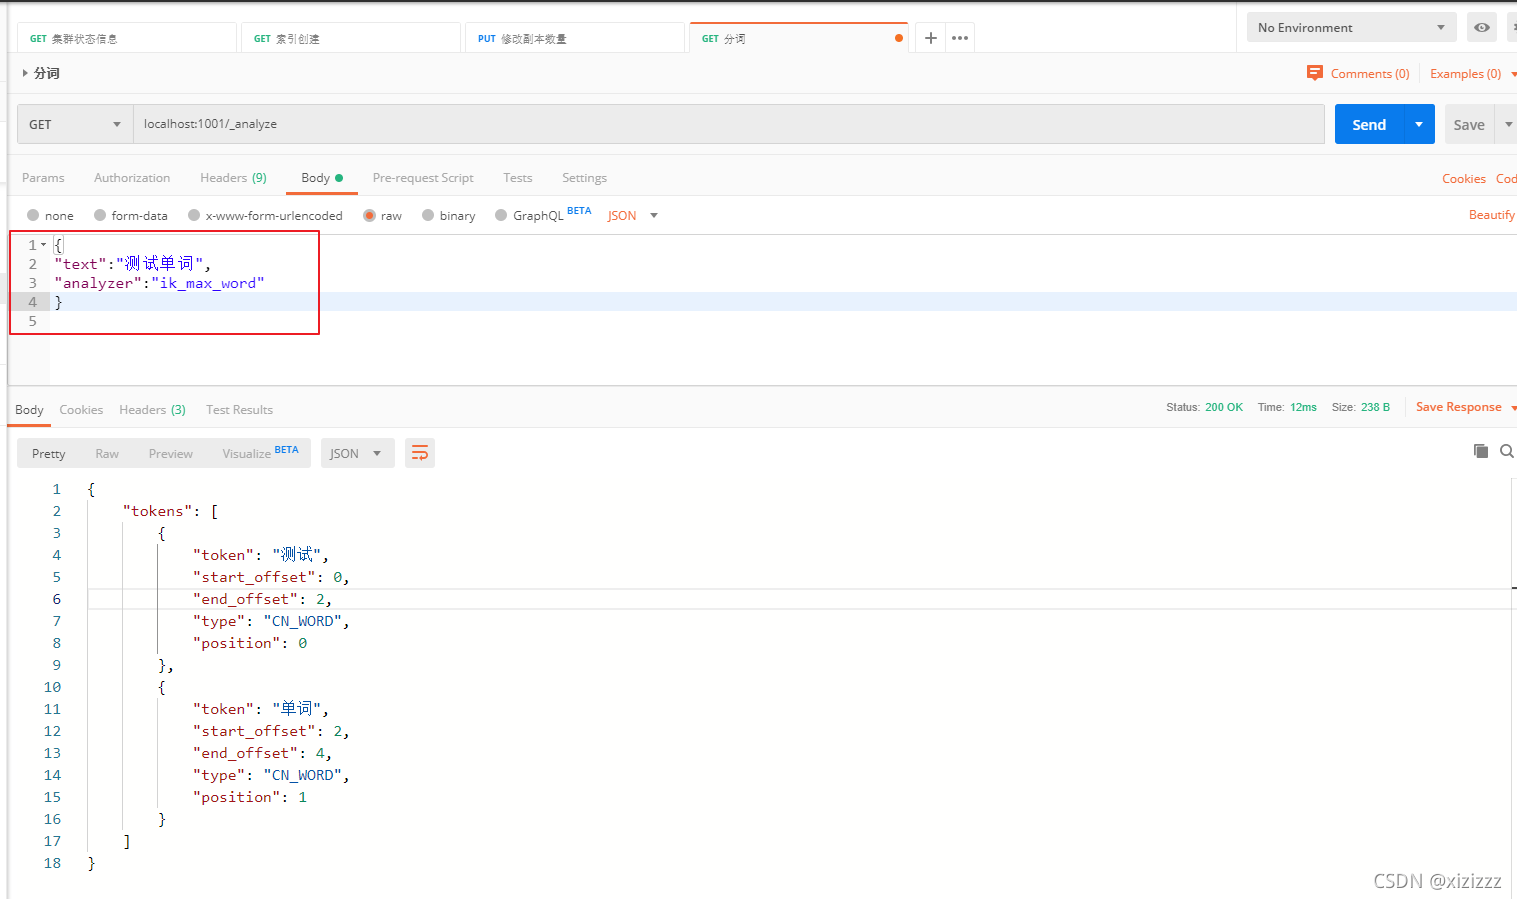Open the tab options ellipsis menu
The image size is (1517, 899).
(960, 38)
